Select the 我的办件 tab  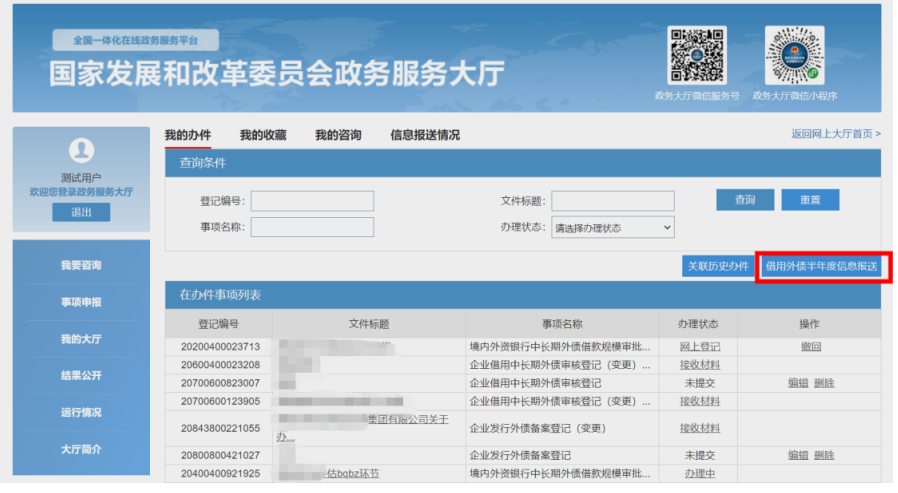tap(188, 135)
